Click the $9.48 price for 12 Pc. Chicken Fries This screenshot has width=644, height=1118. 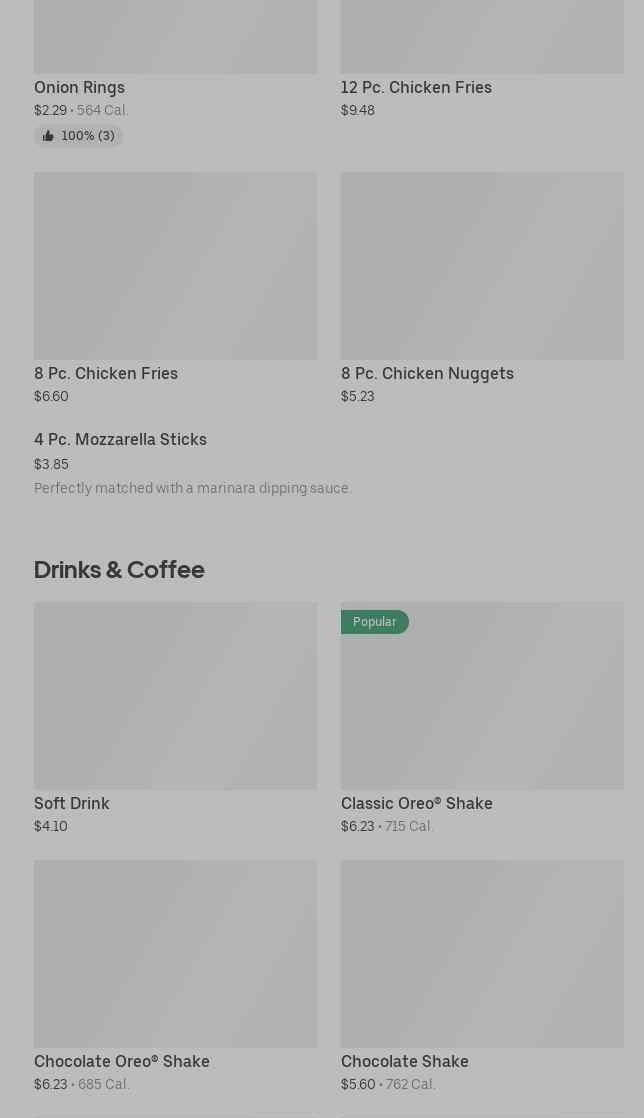click(358, 111)
